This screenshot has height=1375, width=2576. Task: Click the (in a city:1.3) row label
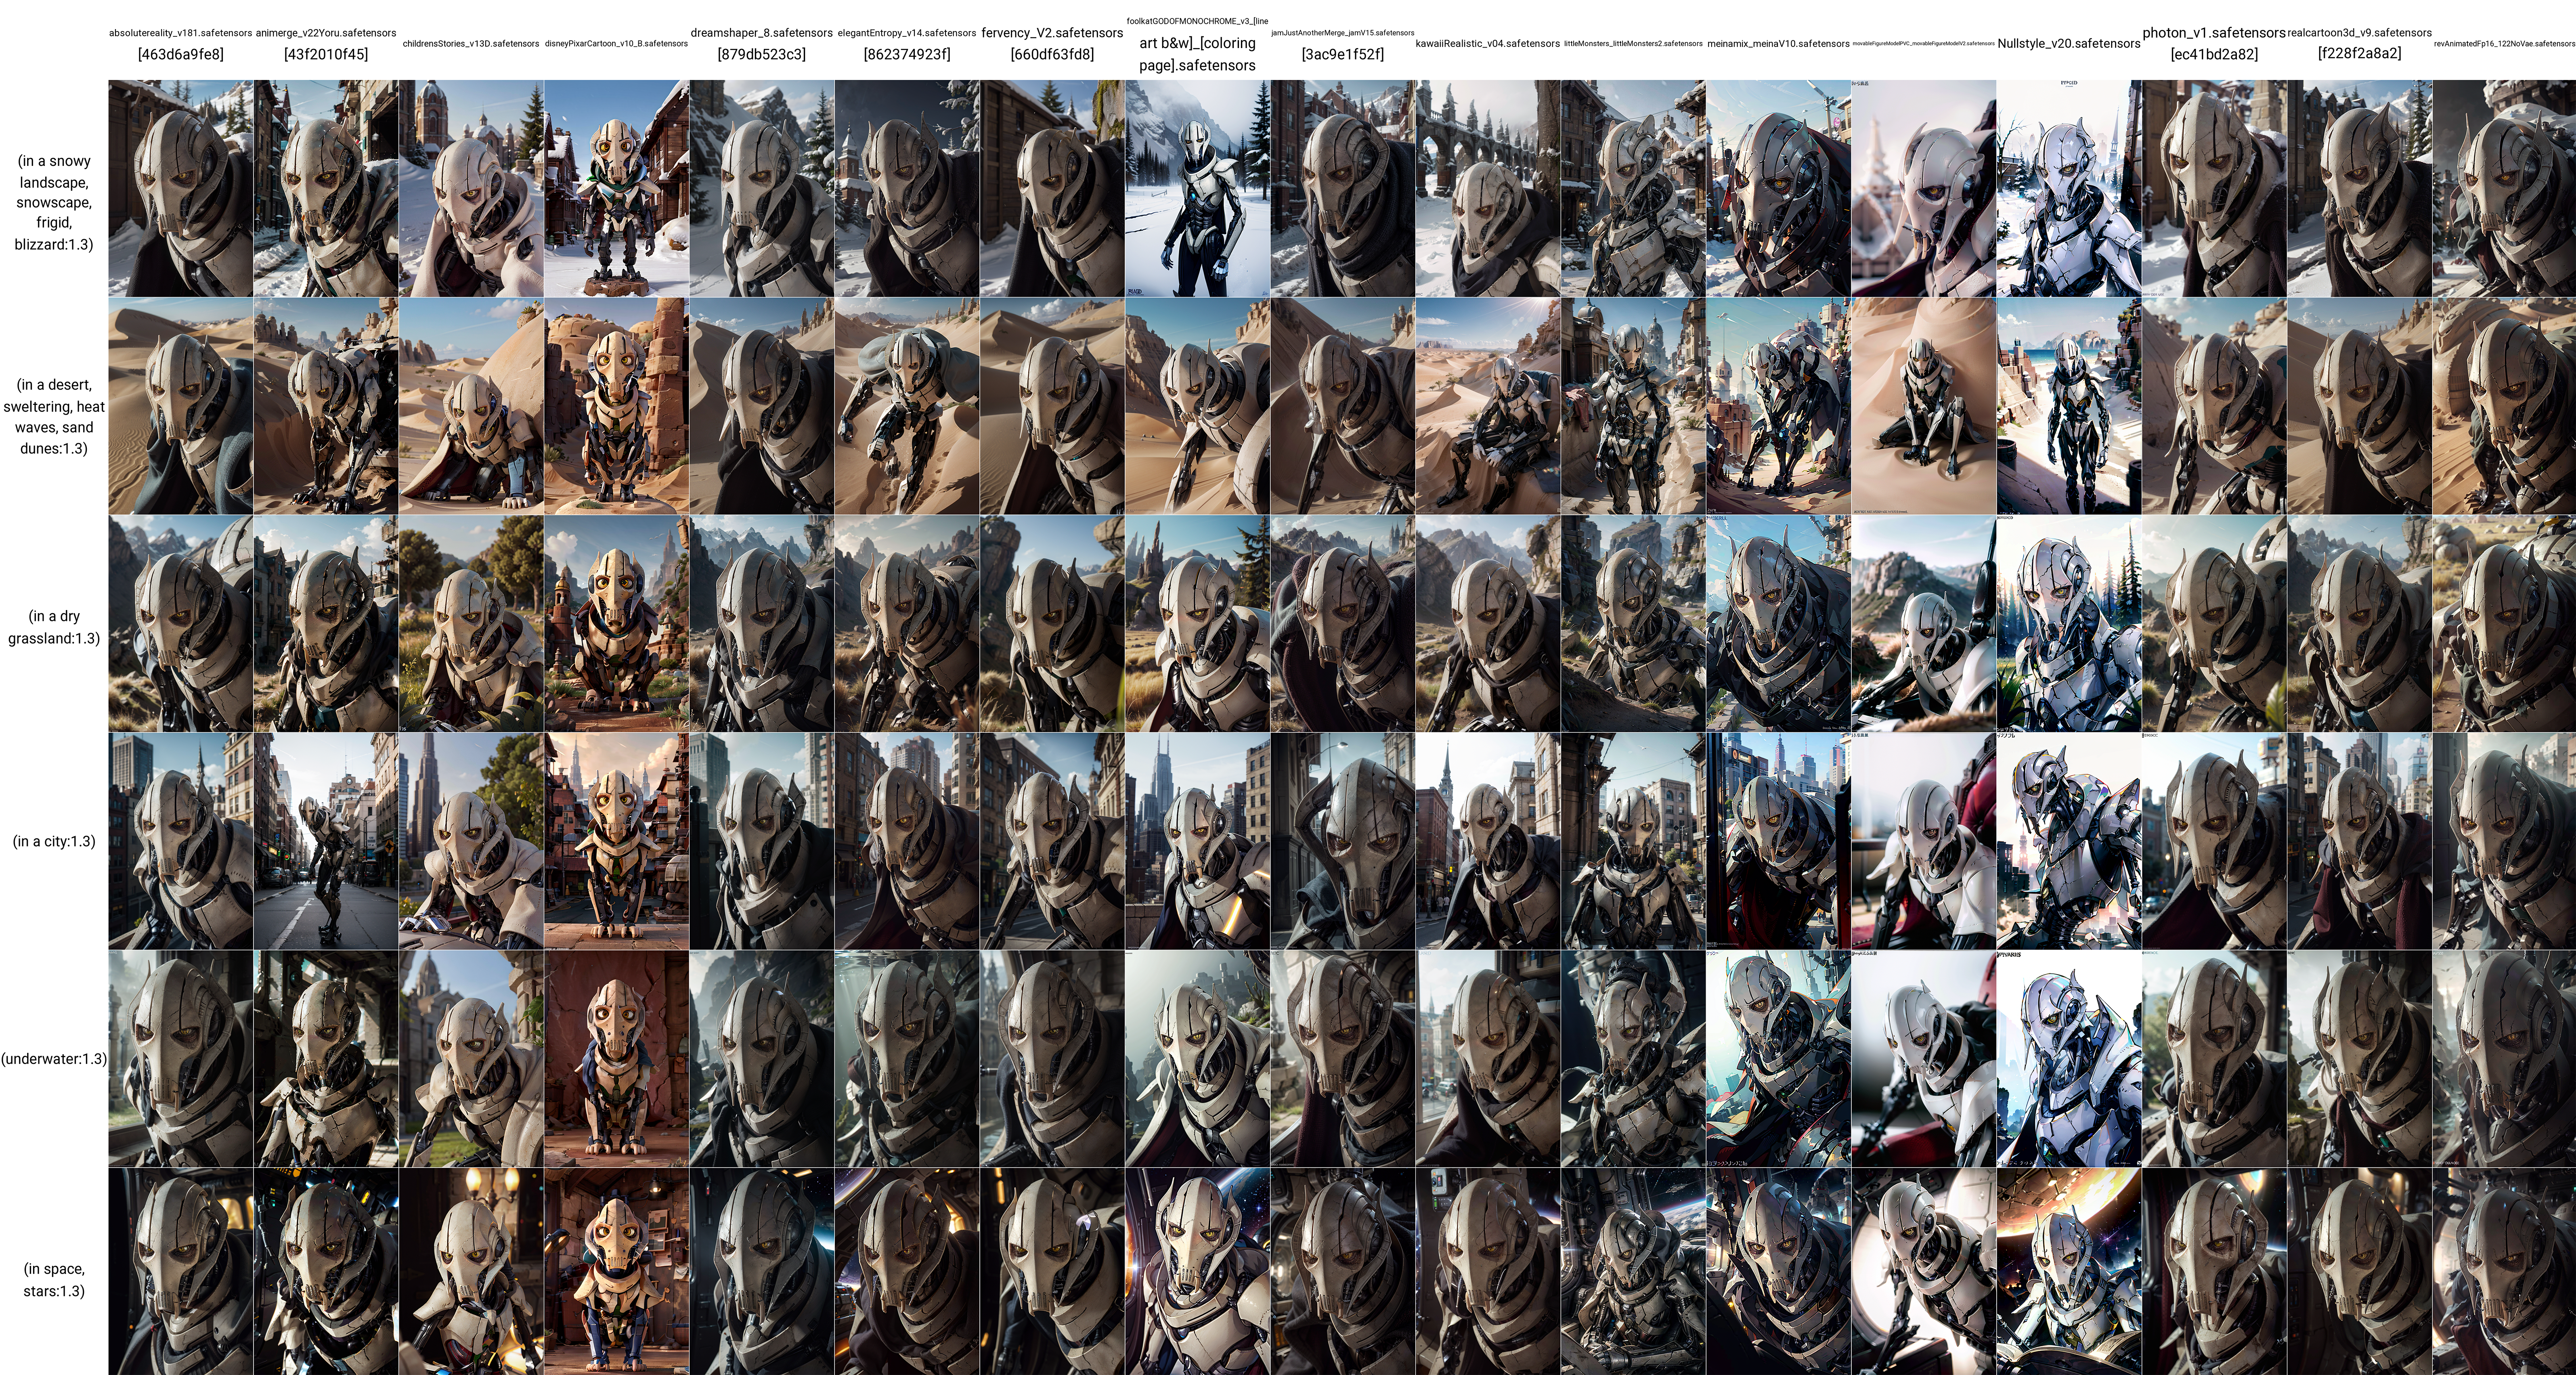click(x=54, y=841)
